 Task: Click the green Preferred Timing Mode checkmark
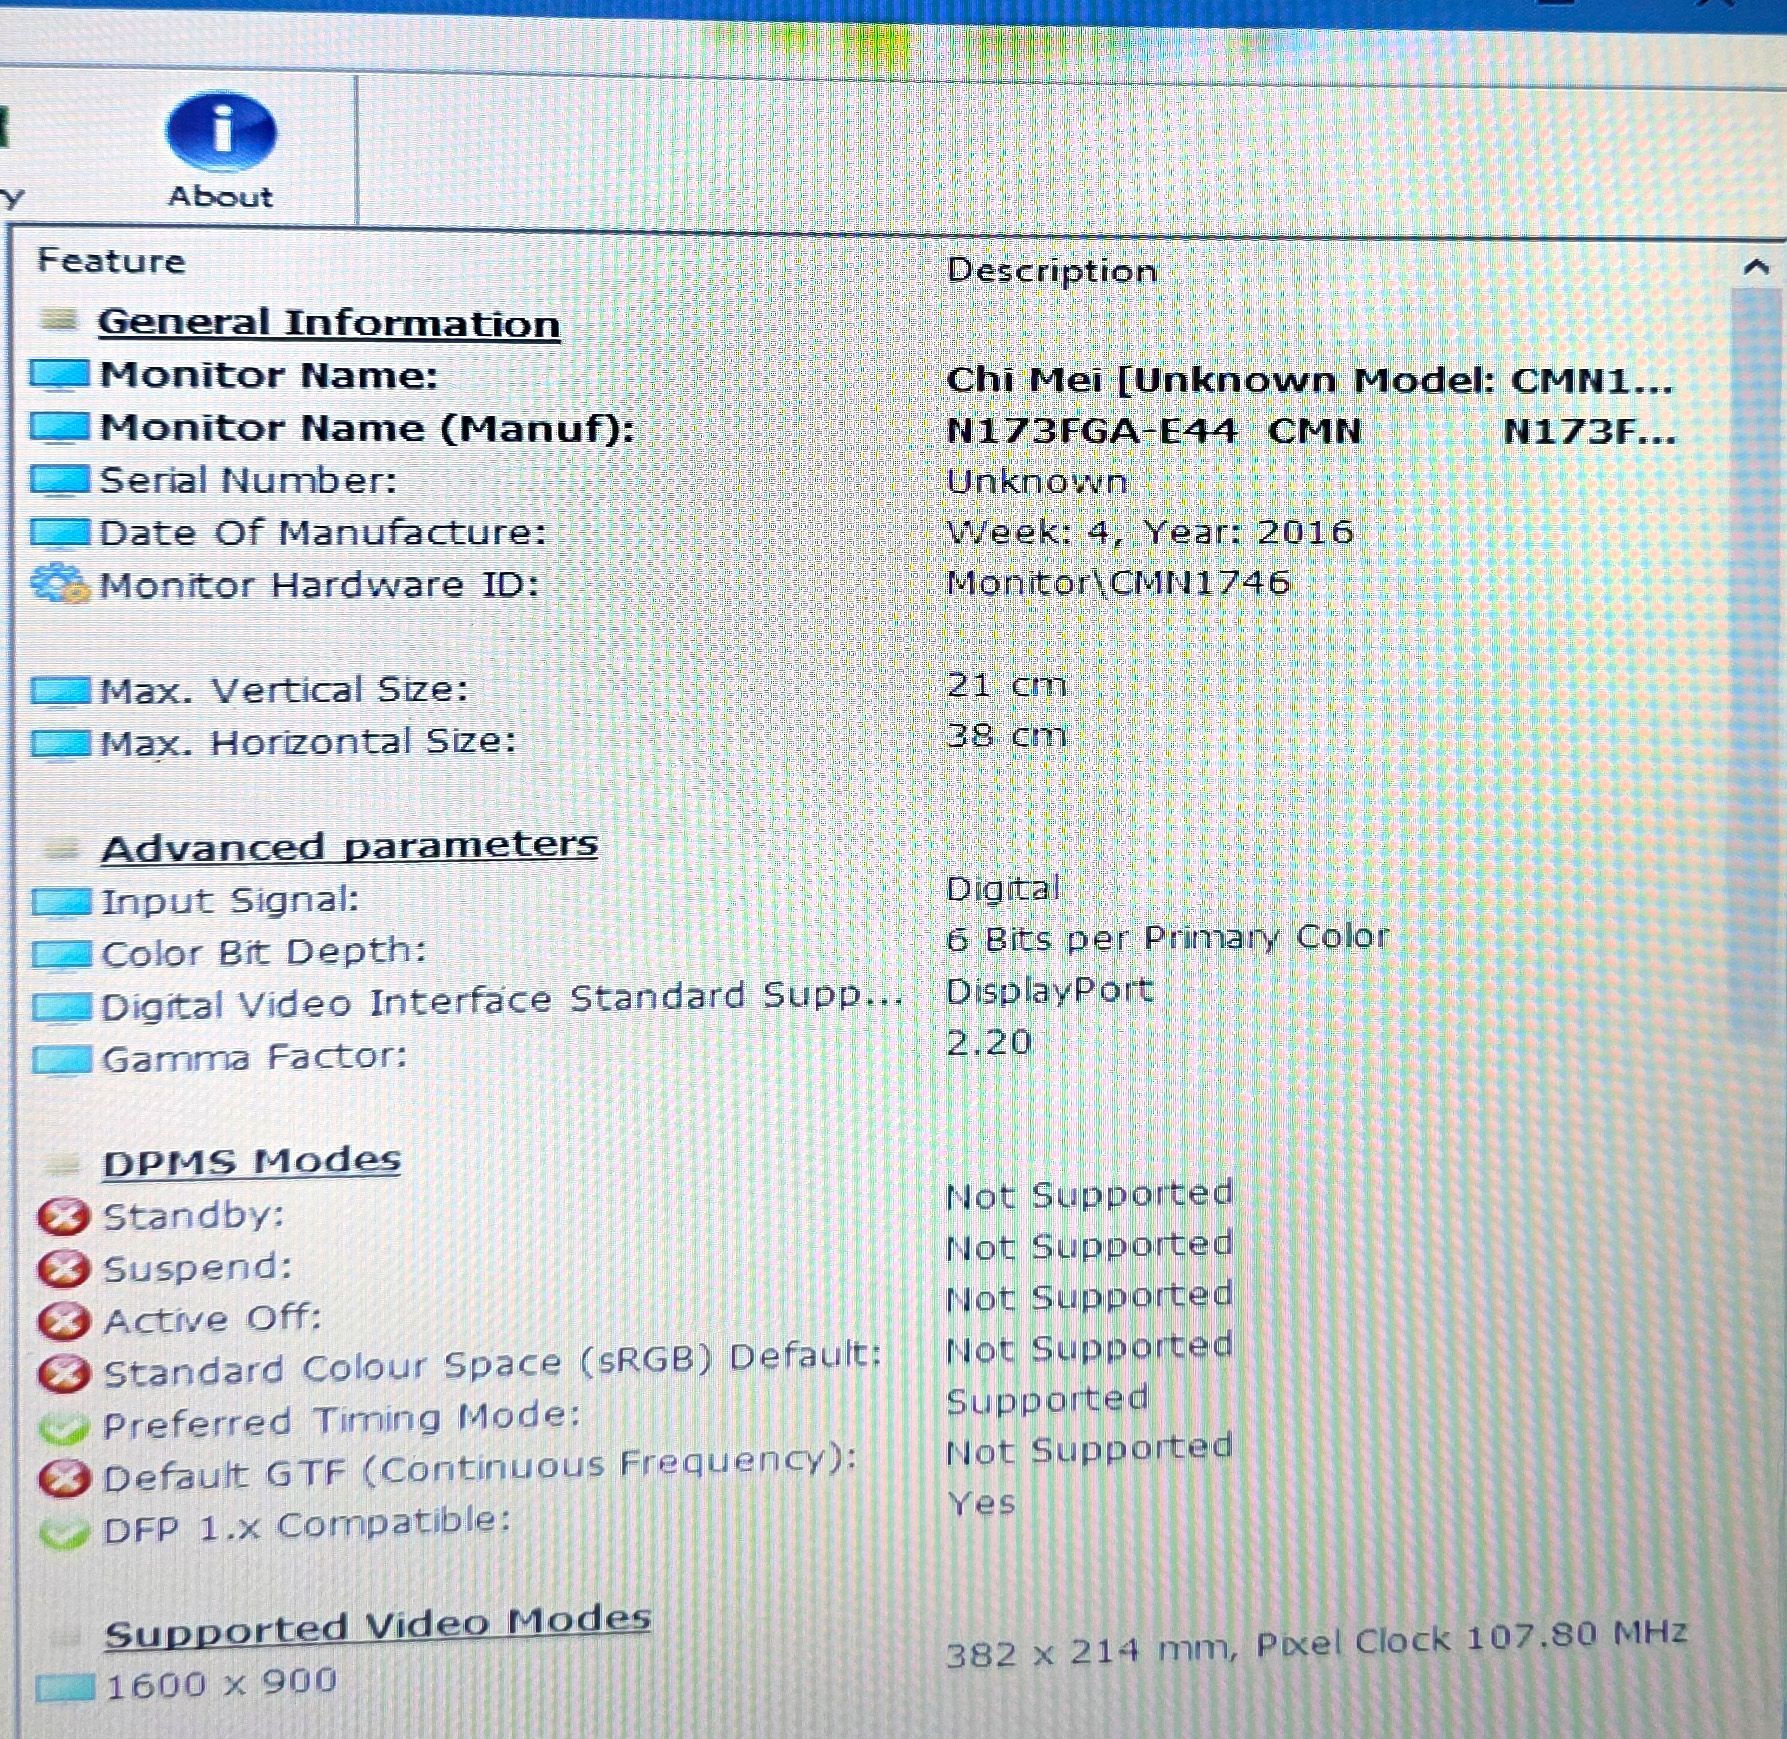click(64, 1426)
